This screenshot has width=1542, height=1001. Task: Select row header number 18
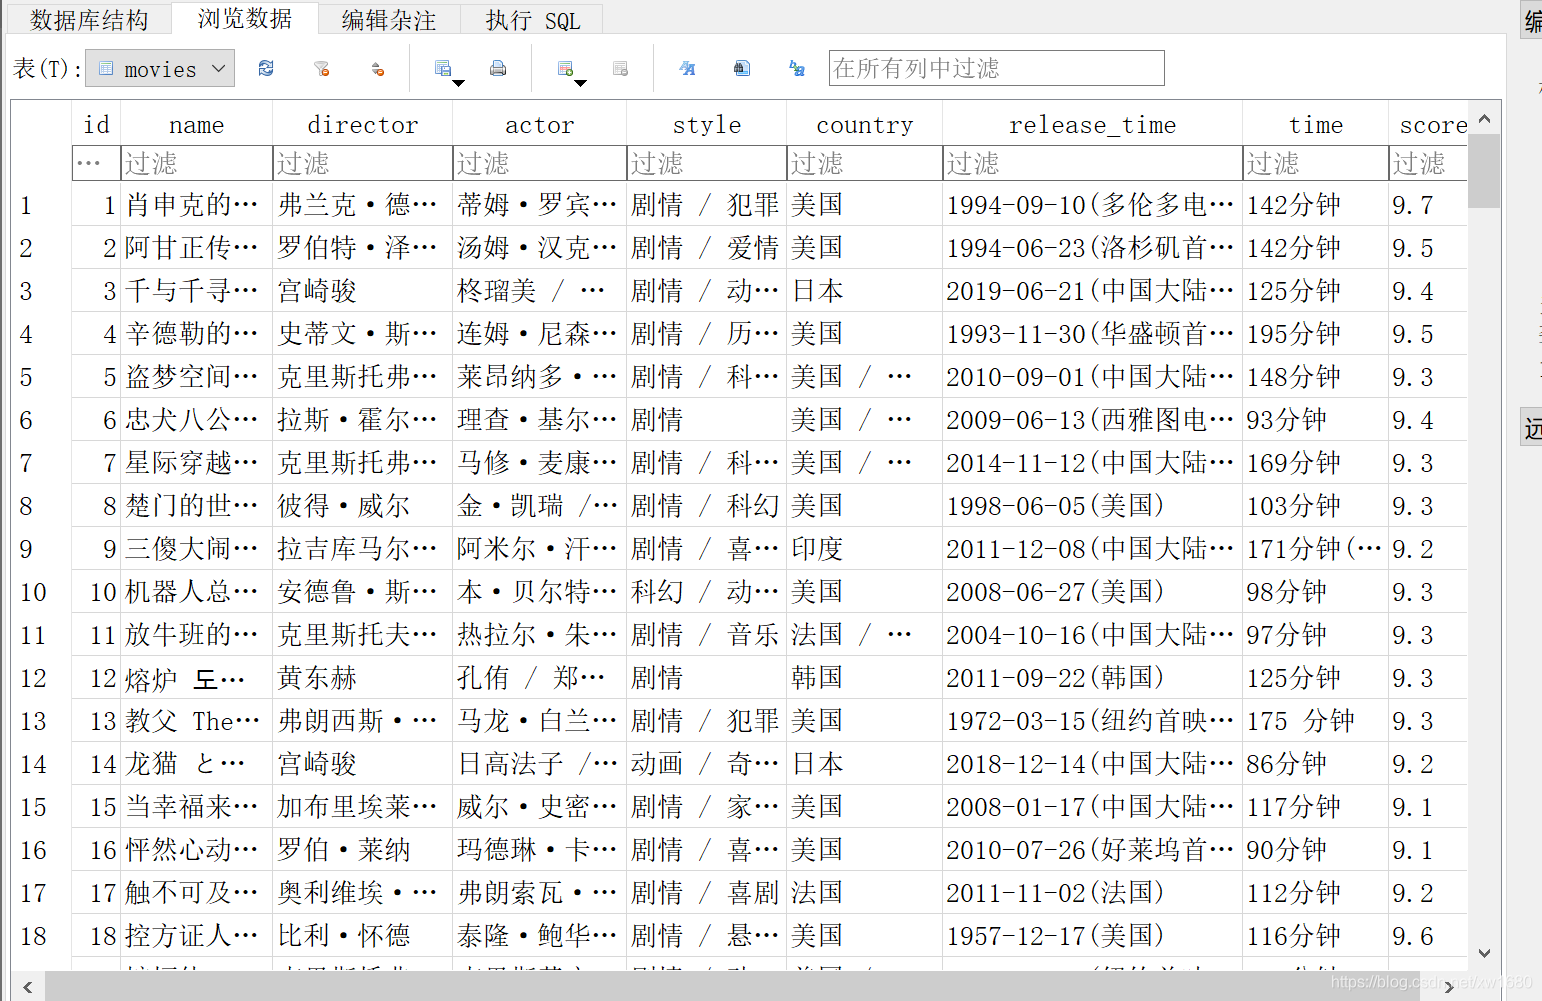coord(41,936)
